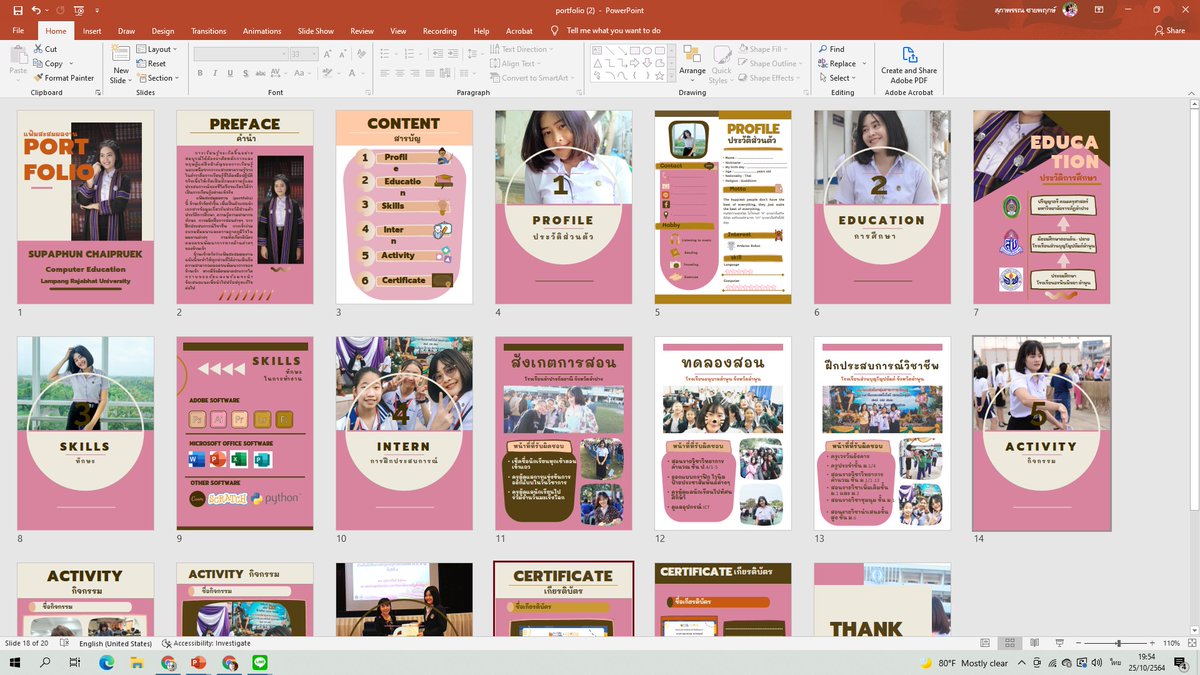Image resolution: width=1200 pixels, height=675 pixels.
Task: Show hidden system tray icons
Action: point(1022,663)
